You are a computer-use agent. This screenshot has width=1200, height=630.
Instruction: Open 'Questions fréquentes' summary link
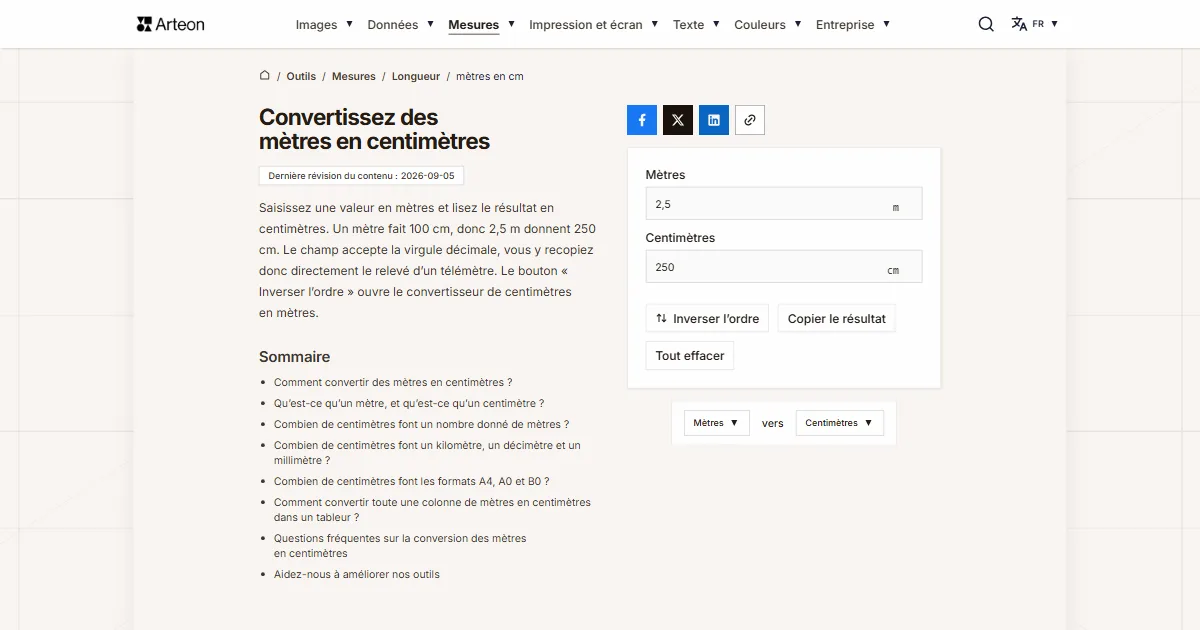400,546
